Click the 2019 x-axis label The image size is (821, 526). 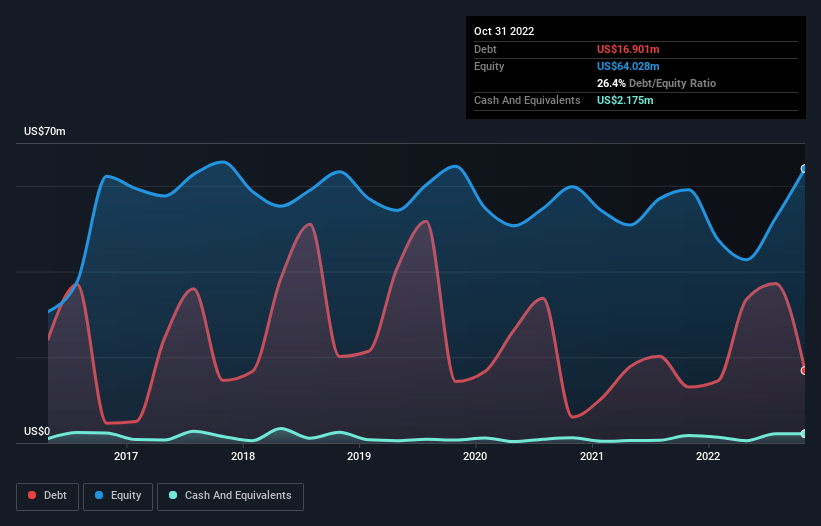(359, 456)
